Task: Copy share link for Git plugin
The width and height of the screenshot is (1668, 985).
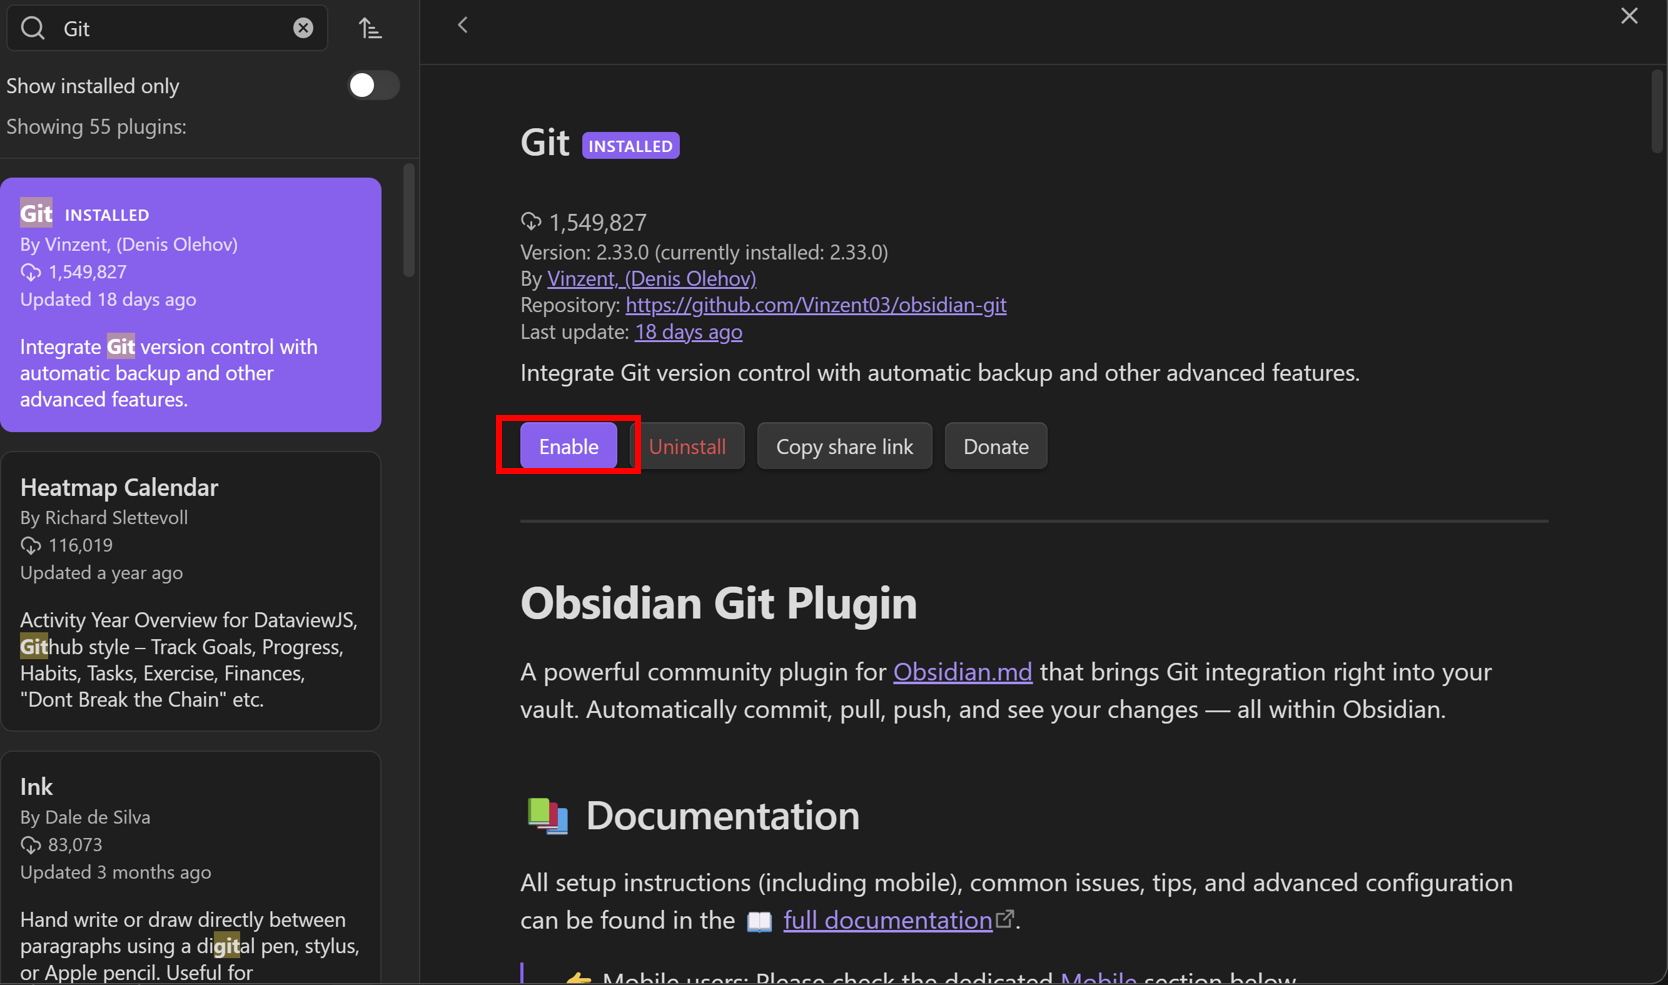Action: click(844, 446)
